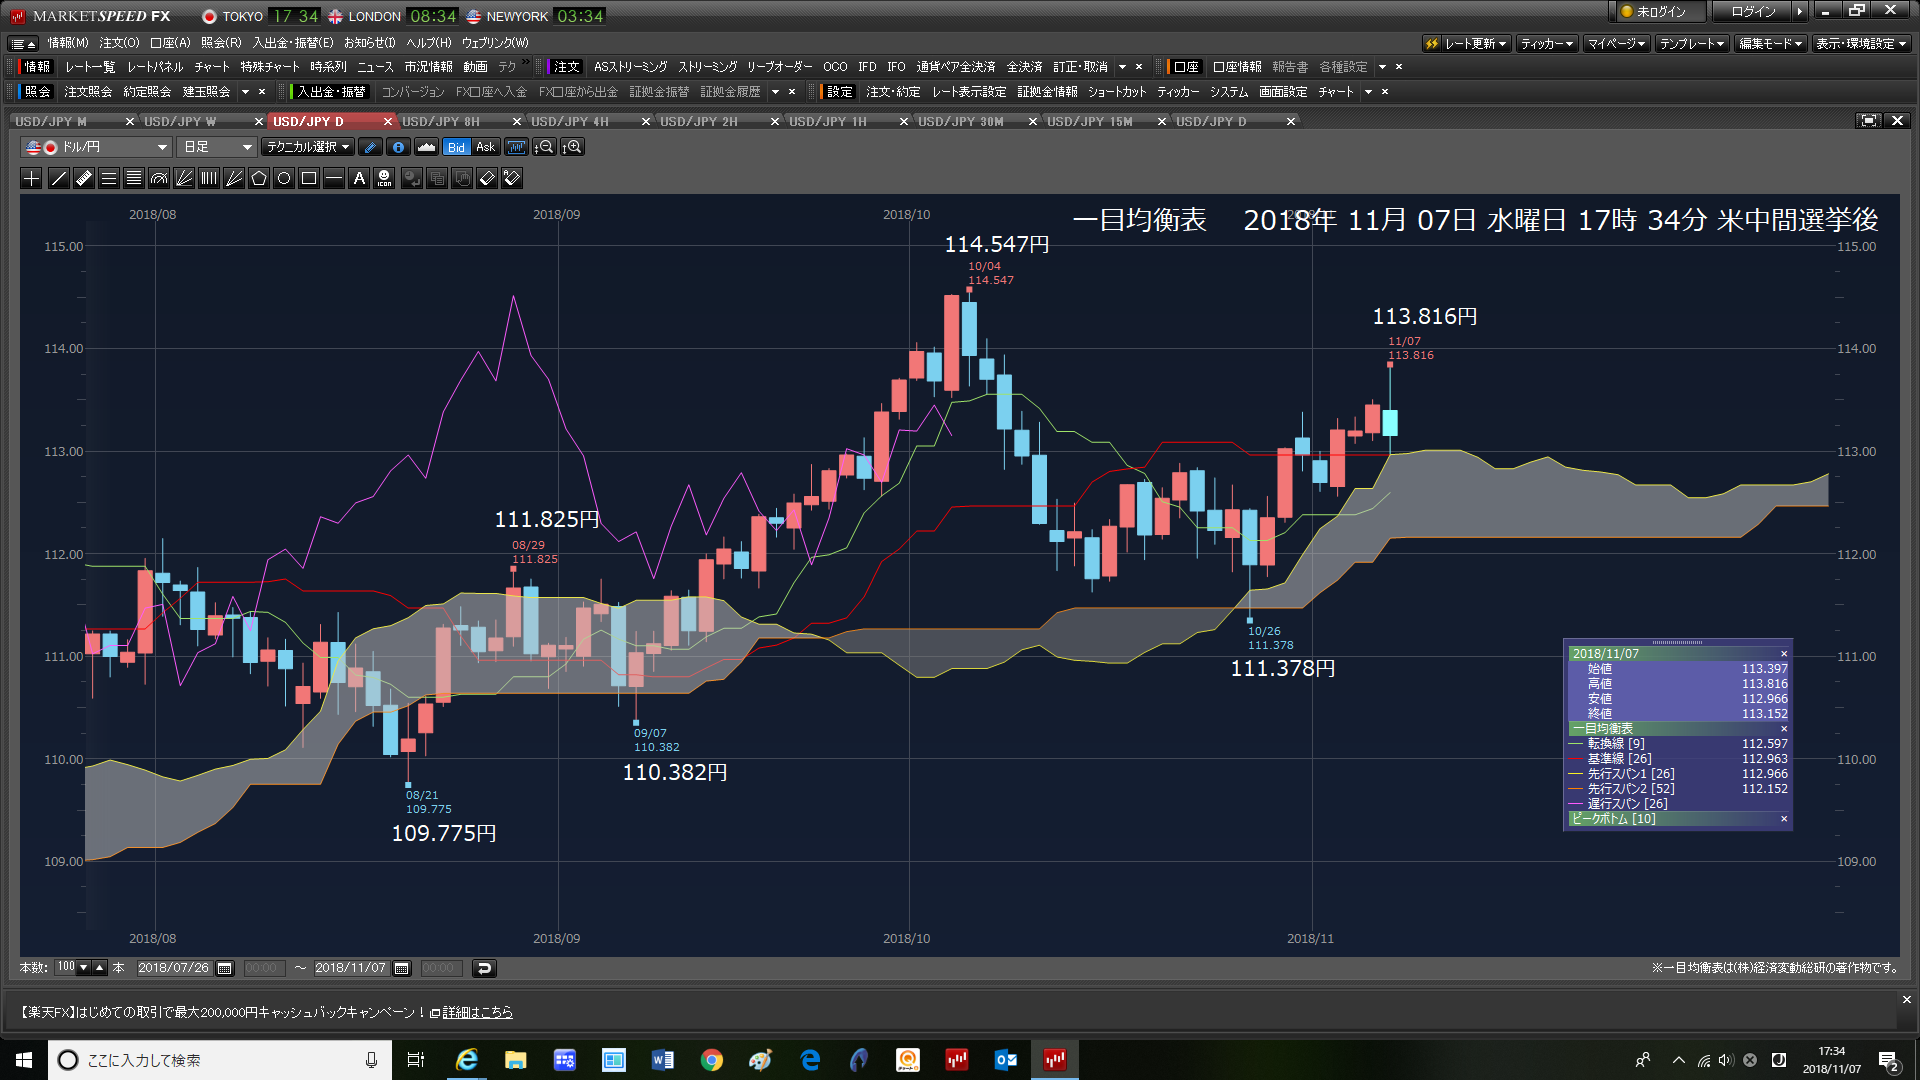Click the 注文照会 button

[x=88, y=92]
